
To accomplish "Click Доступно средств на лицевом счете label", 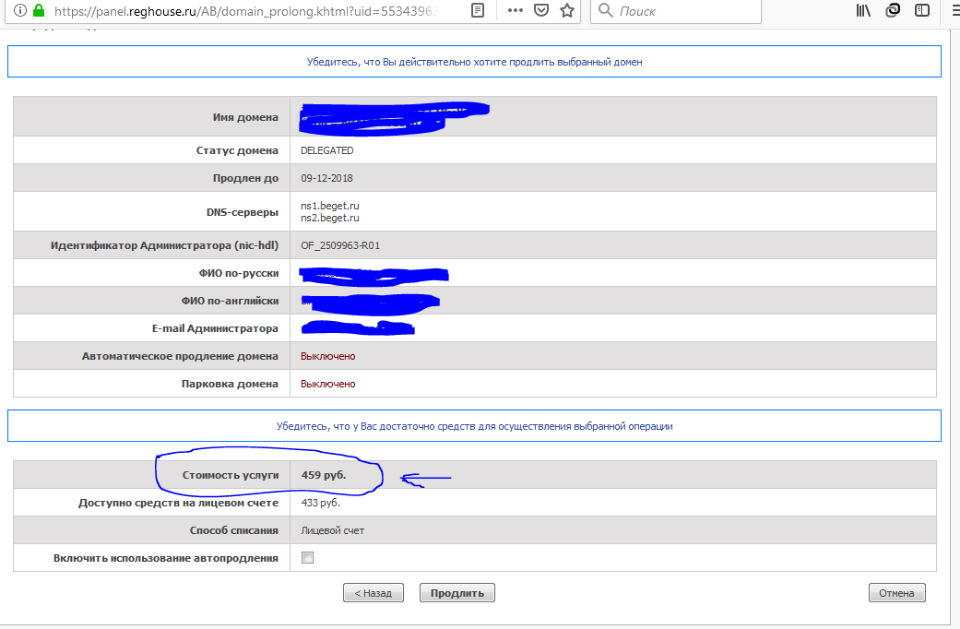I will (178, 503).
